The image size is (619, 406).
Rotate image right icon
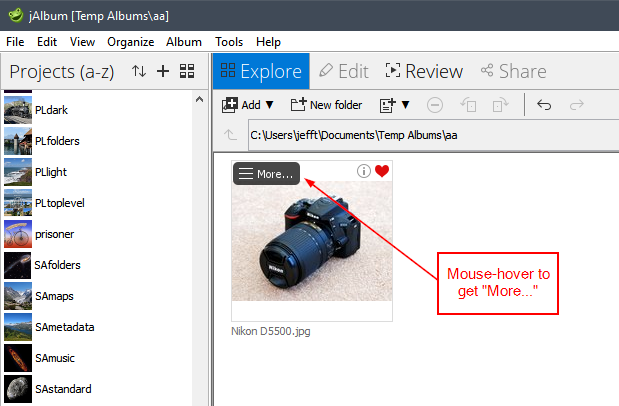click(x=501, y=105)
